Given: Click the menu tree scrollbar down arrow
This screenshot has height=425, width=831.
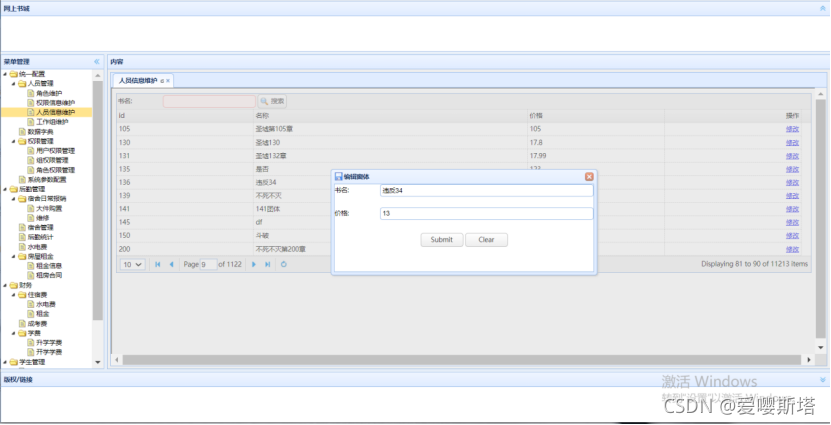Looking at the screenshot, I should [x=98, y=362].
